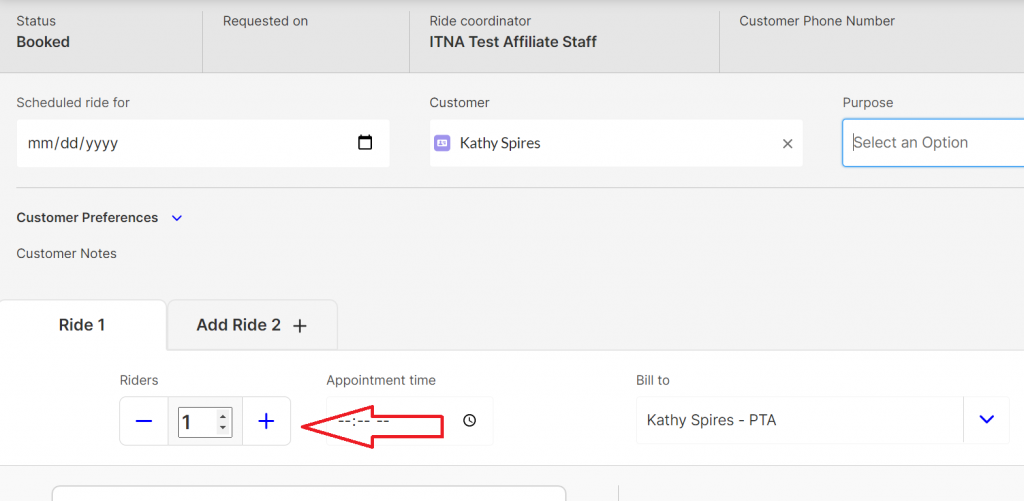Screen dimensions: 1024x501
Task: Clear the Kathy Spires customer selection
Action: click(787, 144)
